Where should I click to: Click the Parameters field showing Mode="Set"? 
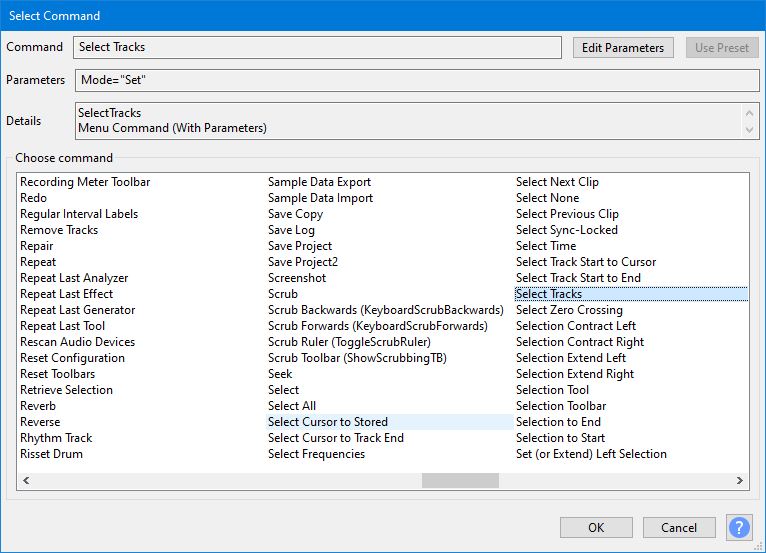click(x=417, y=80)
